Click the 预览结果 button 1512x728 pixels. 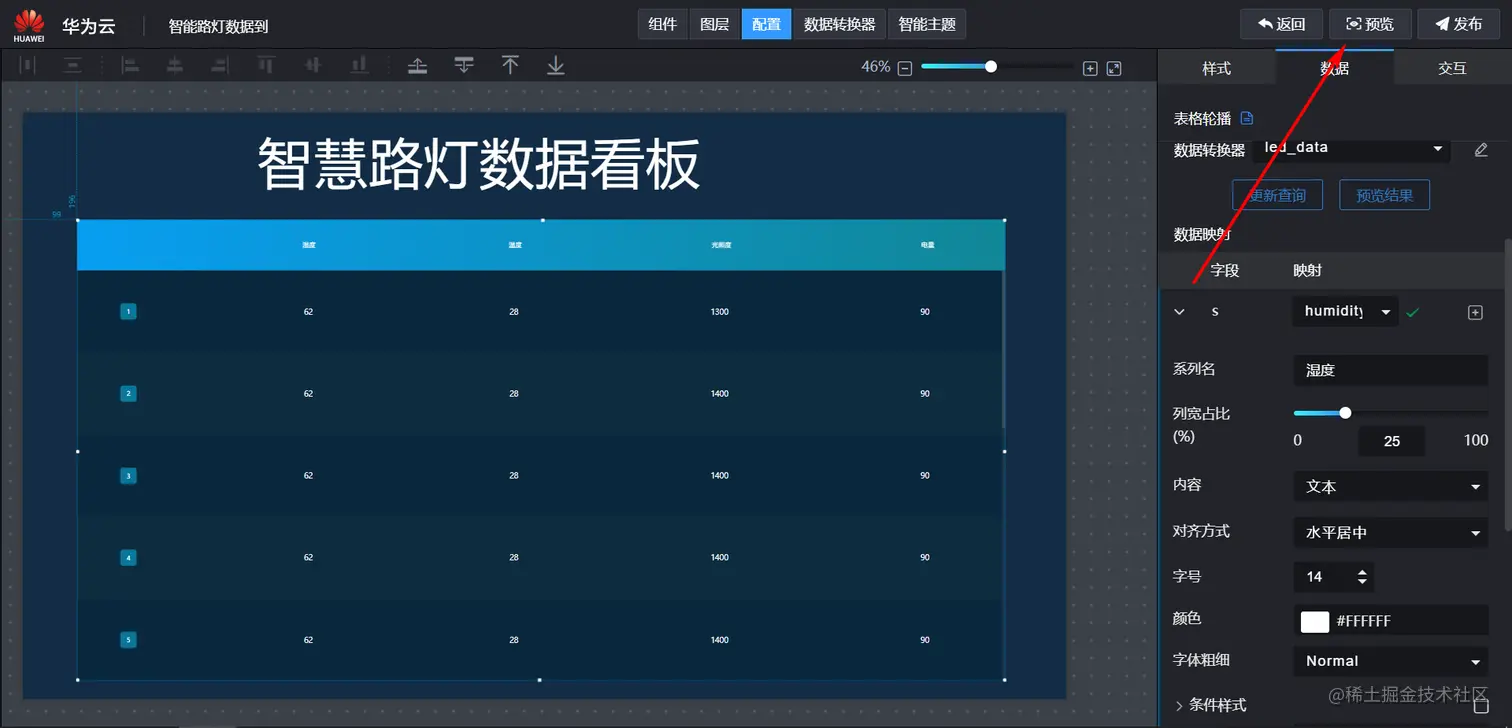coord(1384,195)
